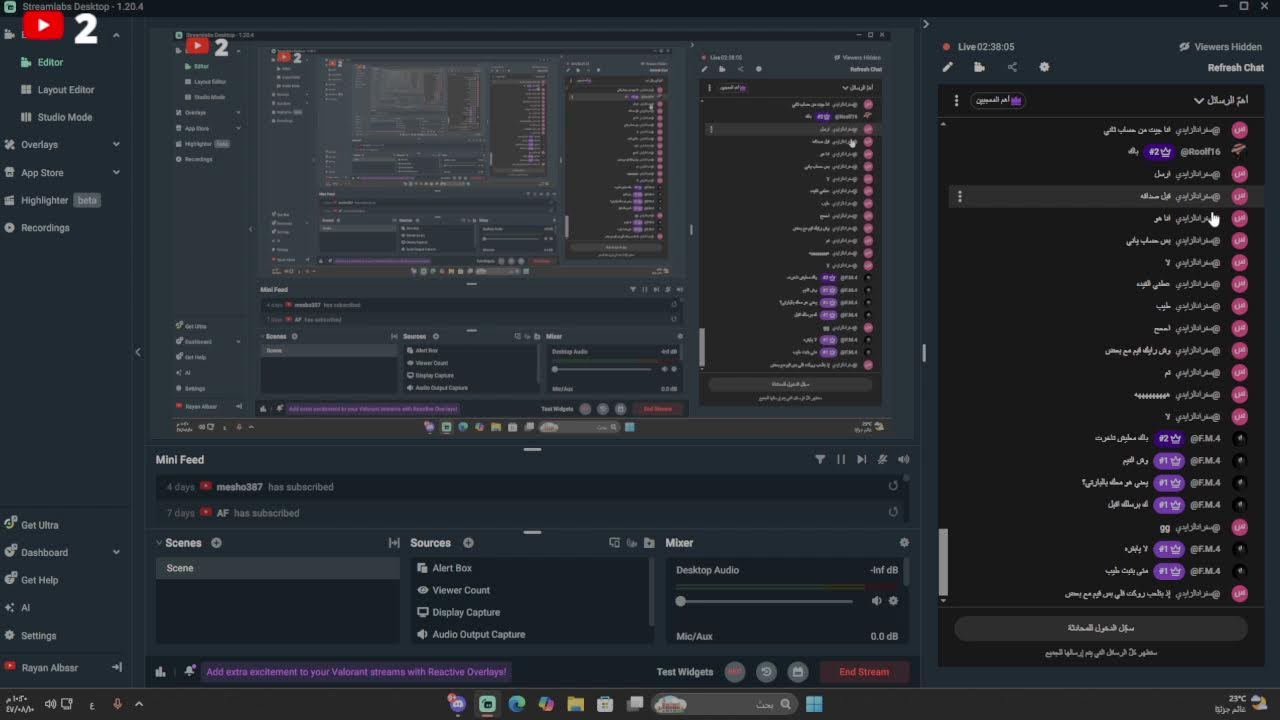Open Mixer settings gear
1280x720 pixels.
[x=904, y=543]
